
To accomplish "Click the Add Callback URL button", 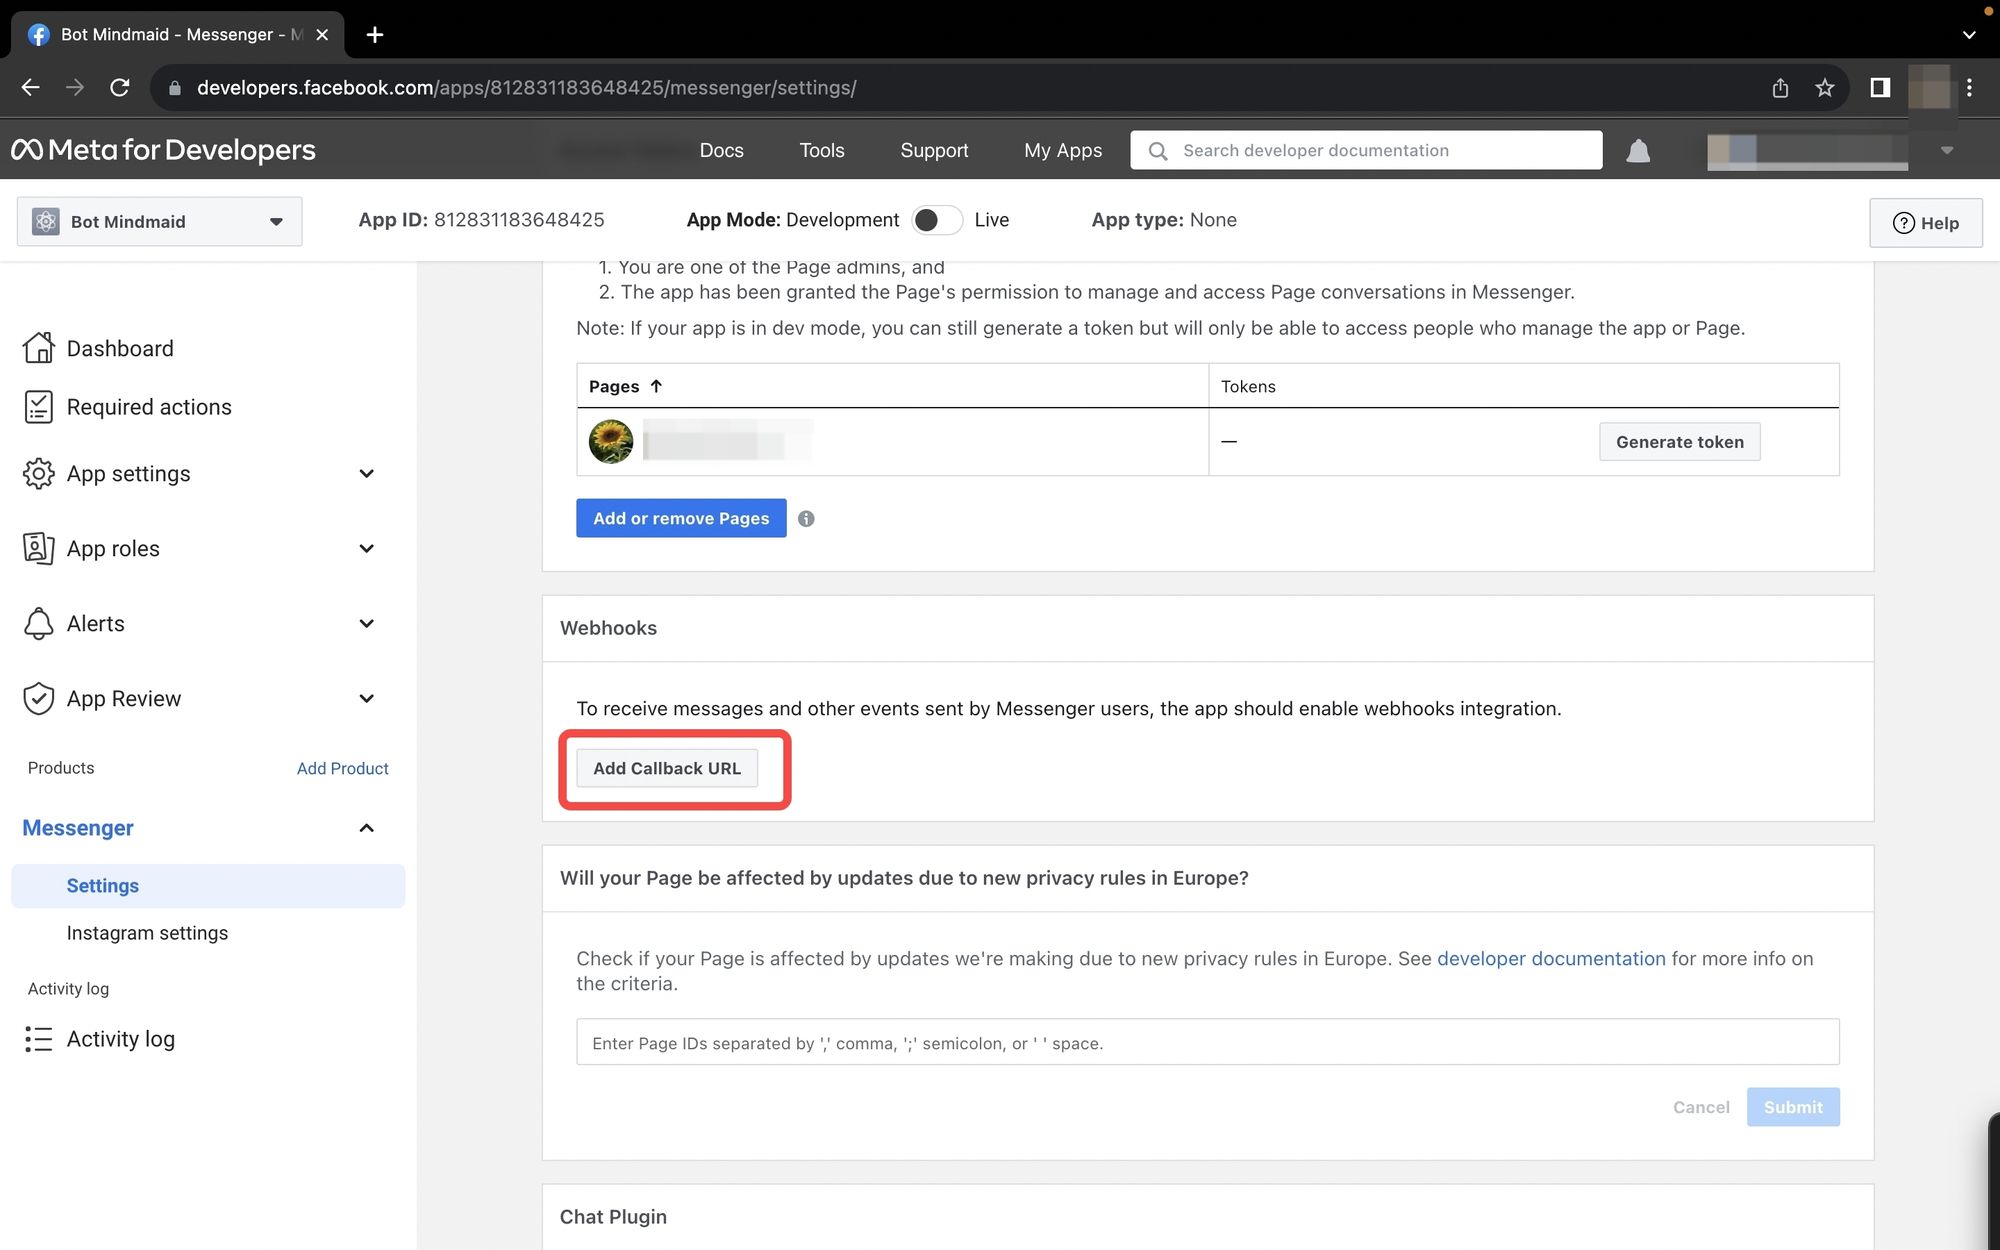I will click(667, 768).
